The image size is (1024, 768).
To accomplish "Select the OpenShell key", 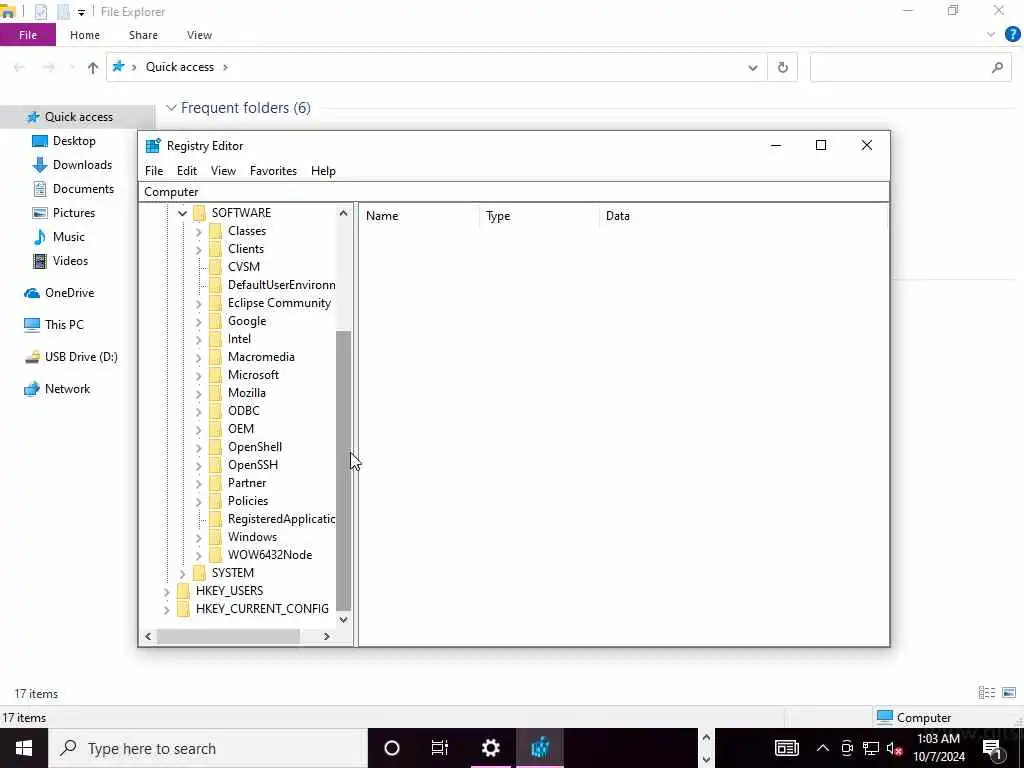I will 255,447.
